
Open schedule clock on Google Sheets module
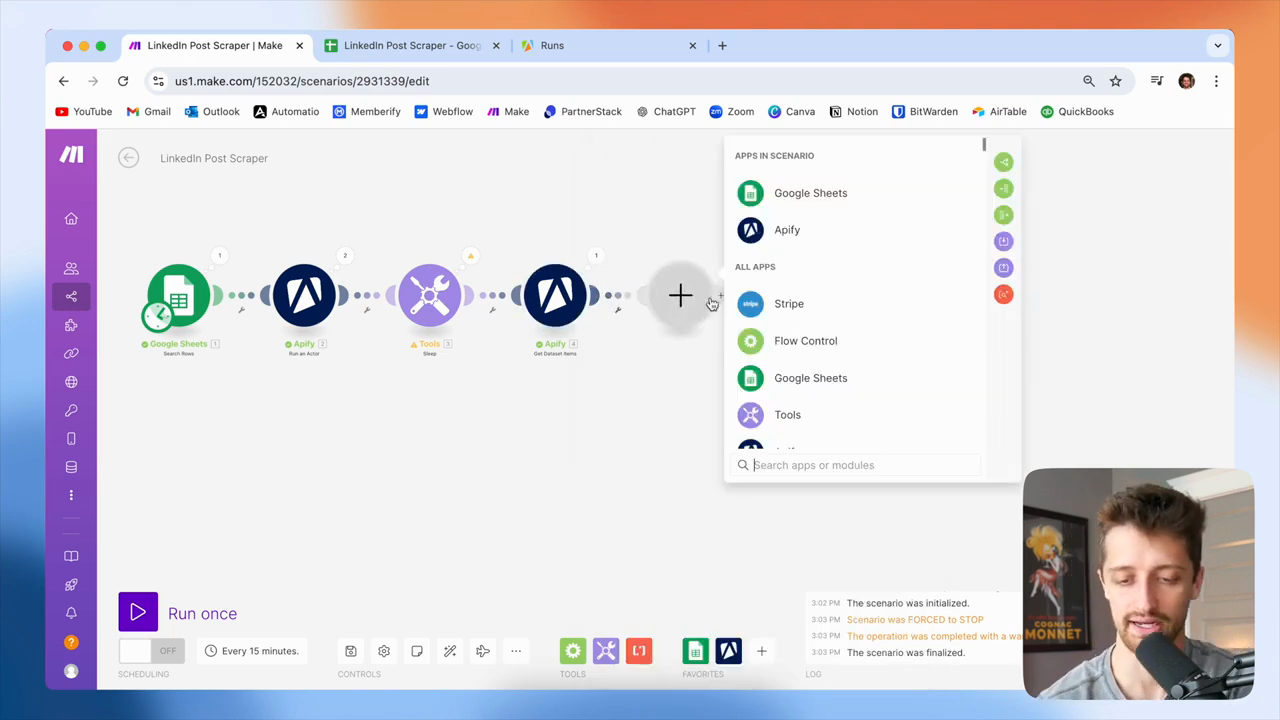coord(156,316)
